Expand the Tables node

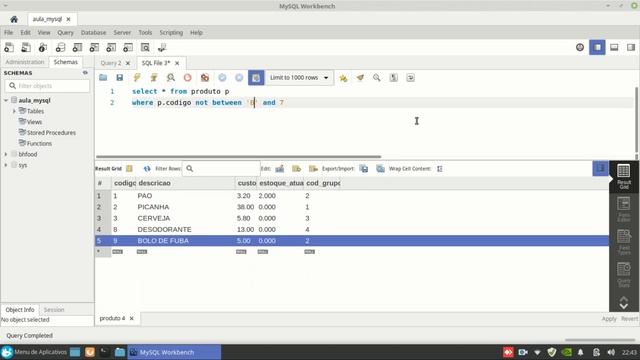[14, 111]
